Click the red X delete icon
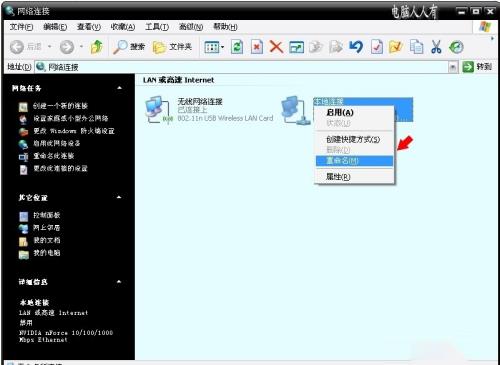Viewport: 500px width, 365px height. pos(276,47)
